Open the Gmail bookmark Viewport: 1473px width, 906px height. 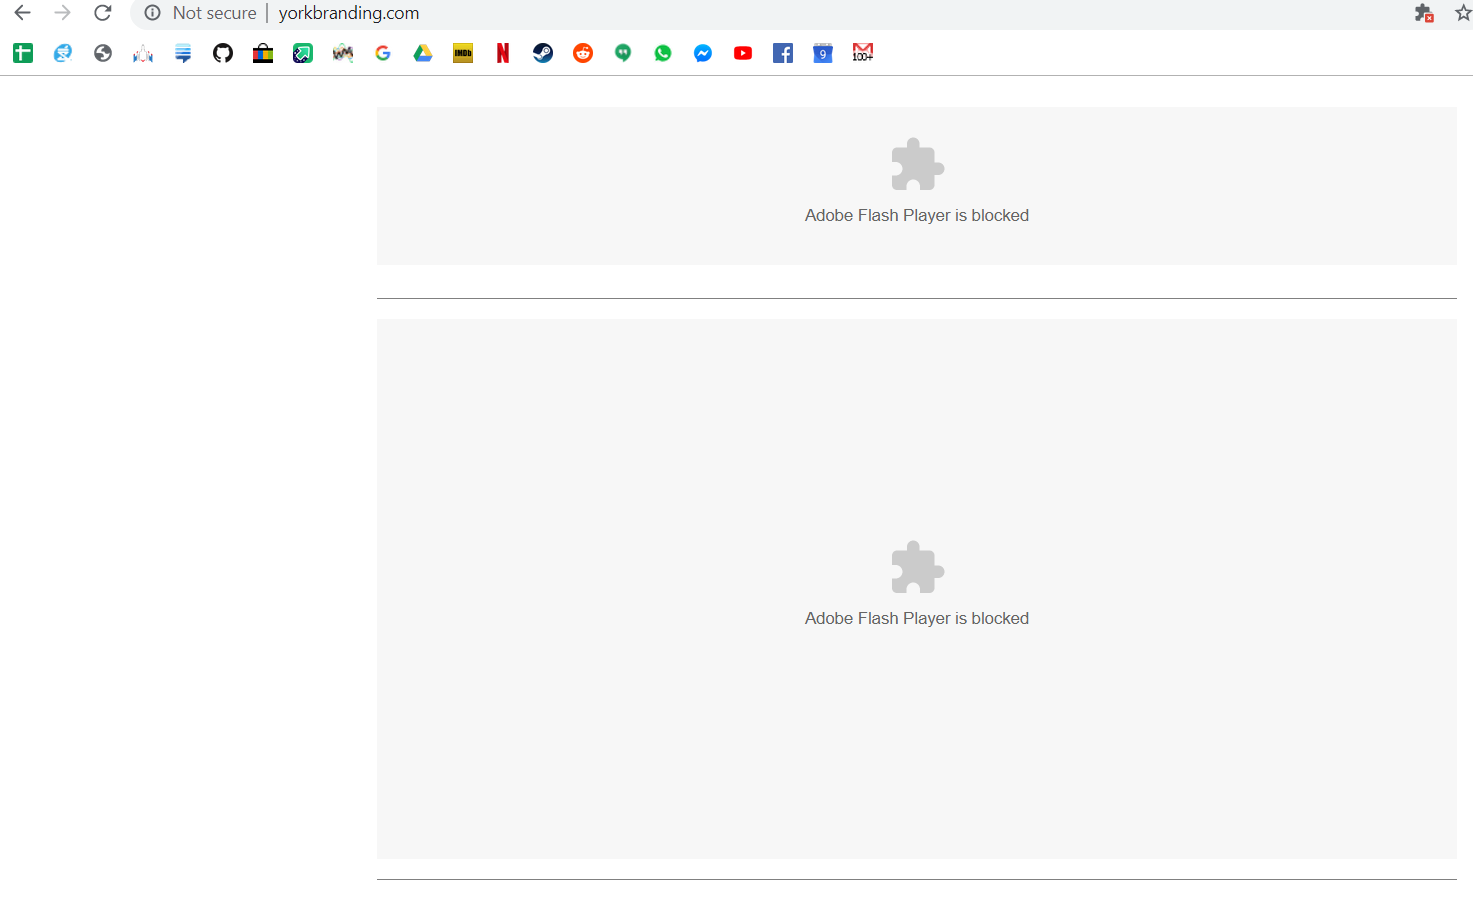coord(863,53)
